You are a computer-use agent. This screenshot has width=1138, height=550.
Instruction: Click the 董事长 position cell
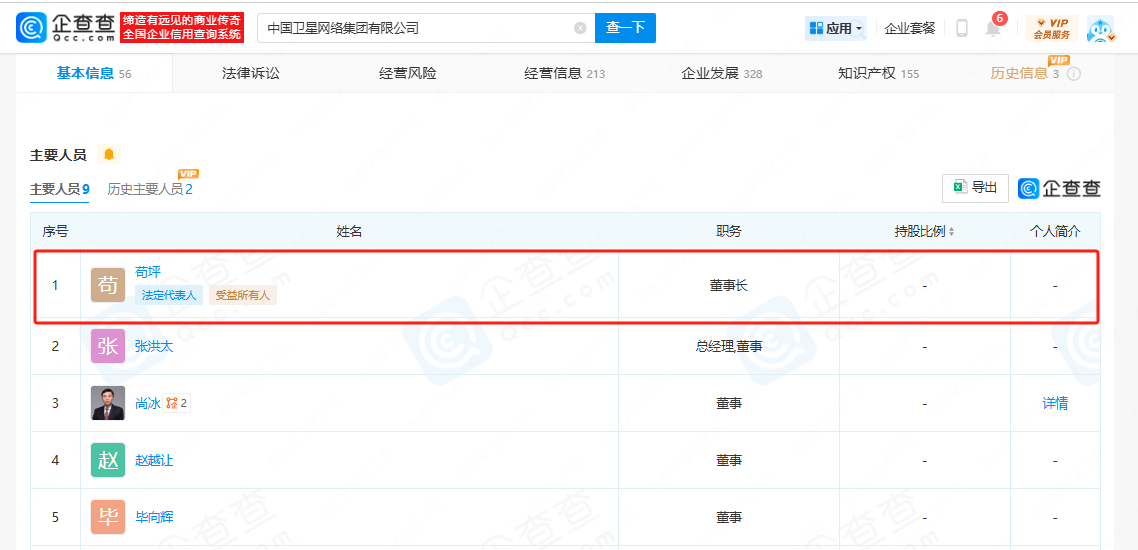[729, 286]
